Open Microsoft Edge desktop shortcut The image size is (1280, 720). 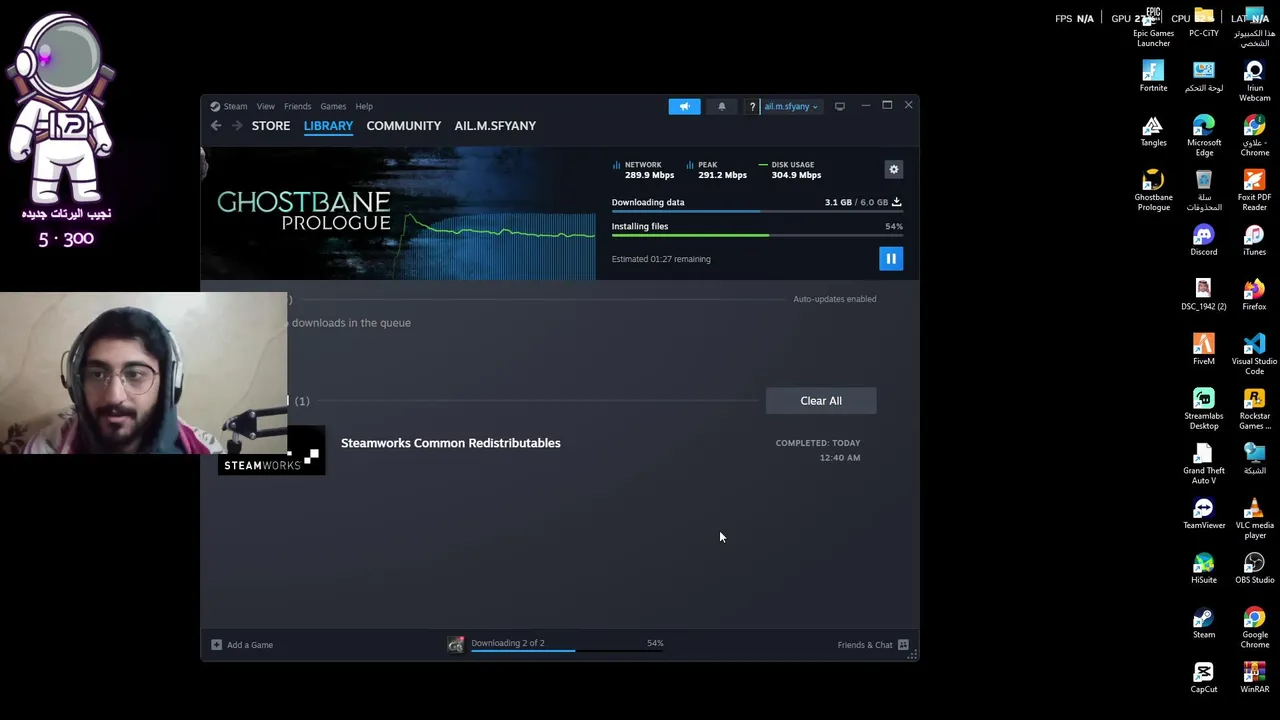[1204, 136]
